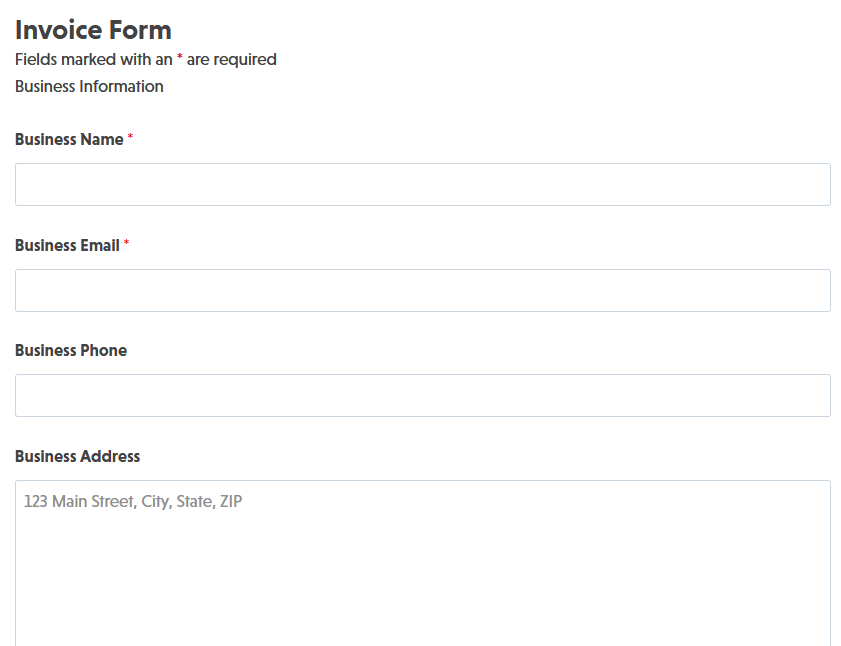Click the "City, State, ZIP" placeholder portion
This screenshot has width=841, height=646.
pyautogui.click(x=192, y=502)
